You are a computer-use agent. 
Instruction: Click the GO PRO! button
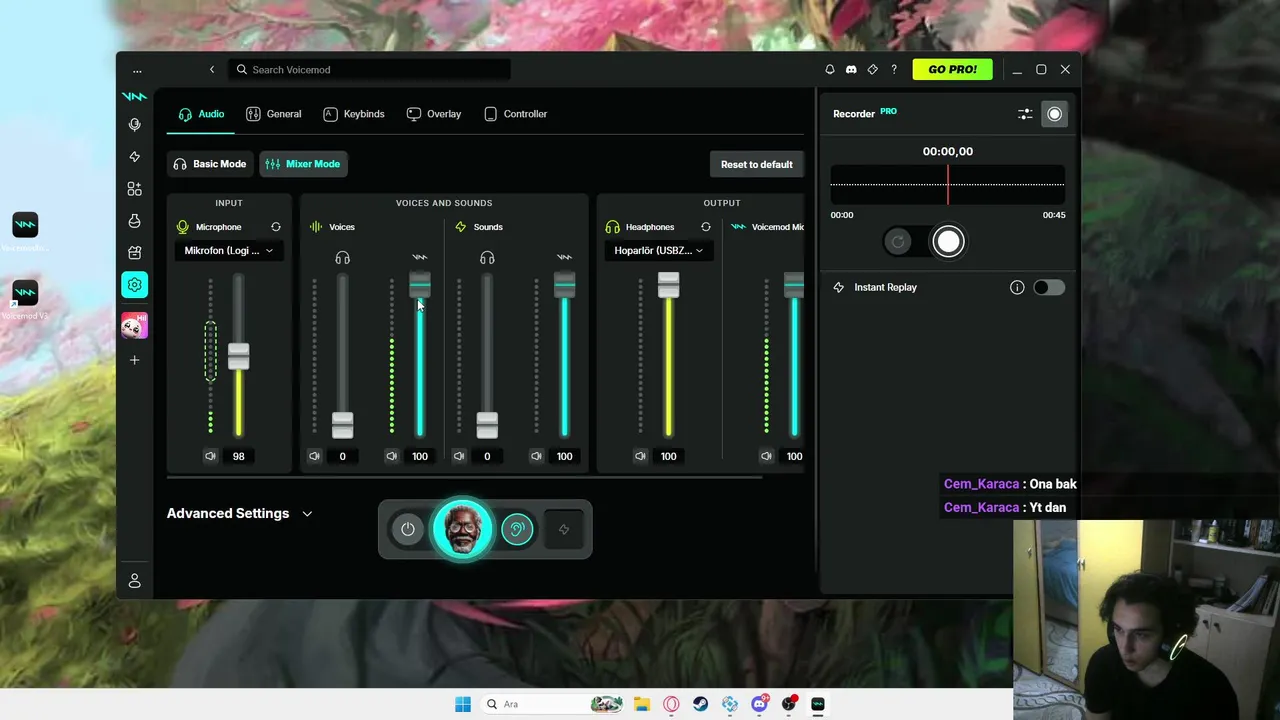coord(952,70)
